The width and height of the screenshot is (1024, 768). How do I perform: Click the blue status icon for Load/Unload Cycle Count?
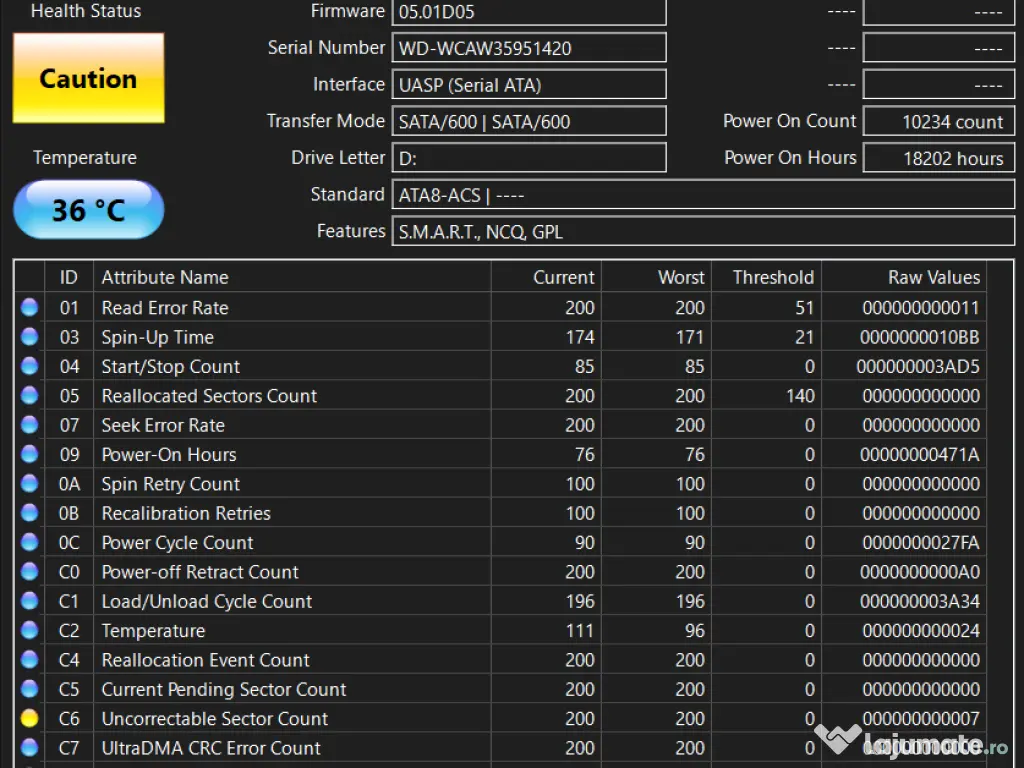[x=29, y=601]
